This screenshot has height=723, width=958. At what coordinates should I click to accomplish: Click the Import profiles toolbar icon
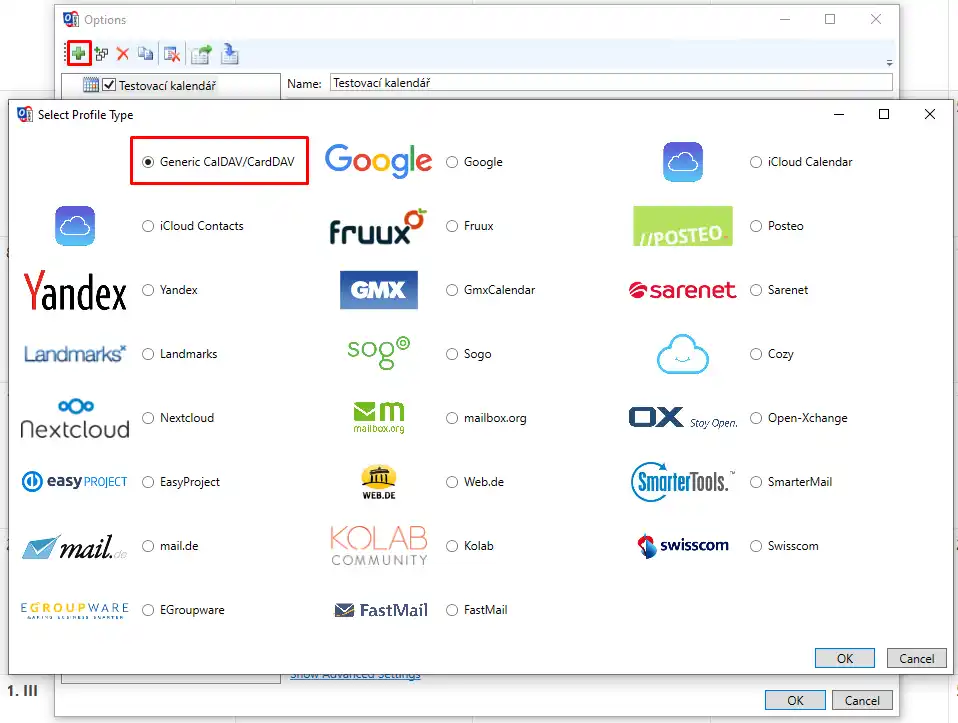(230, 54)
